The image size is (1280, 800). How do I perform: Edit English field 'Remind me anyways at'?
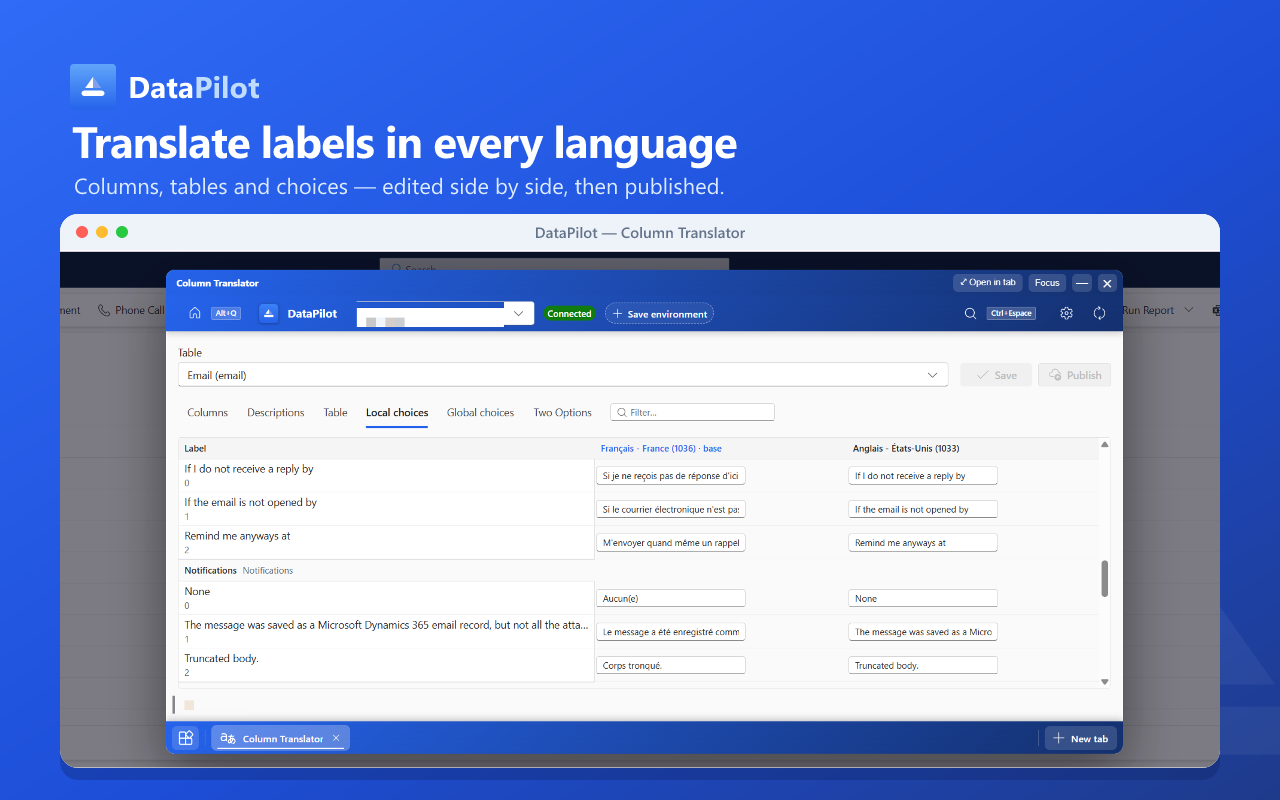pos(923,543)
